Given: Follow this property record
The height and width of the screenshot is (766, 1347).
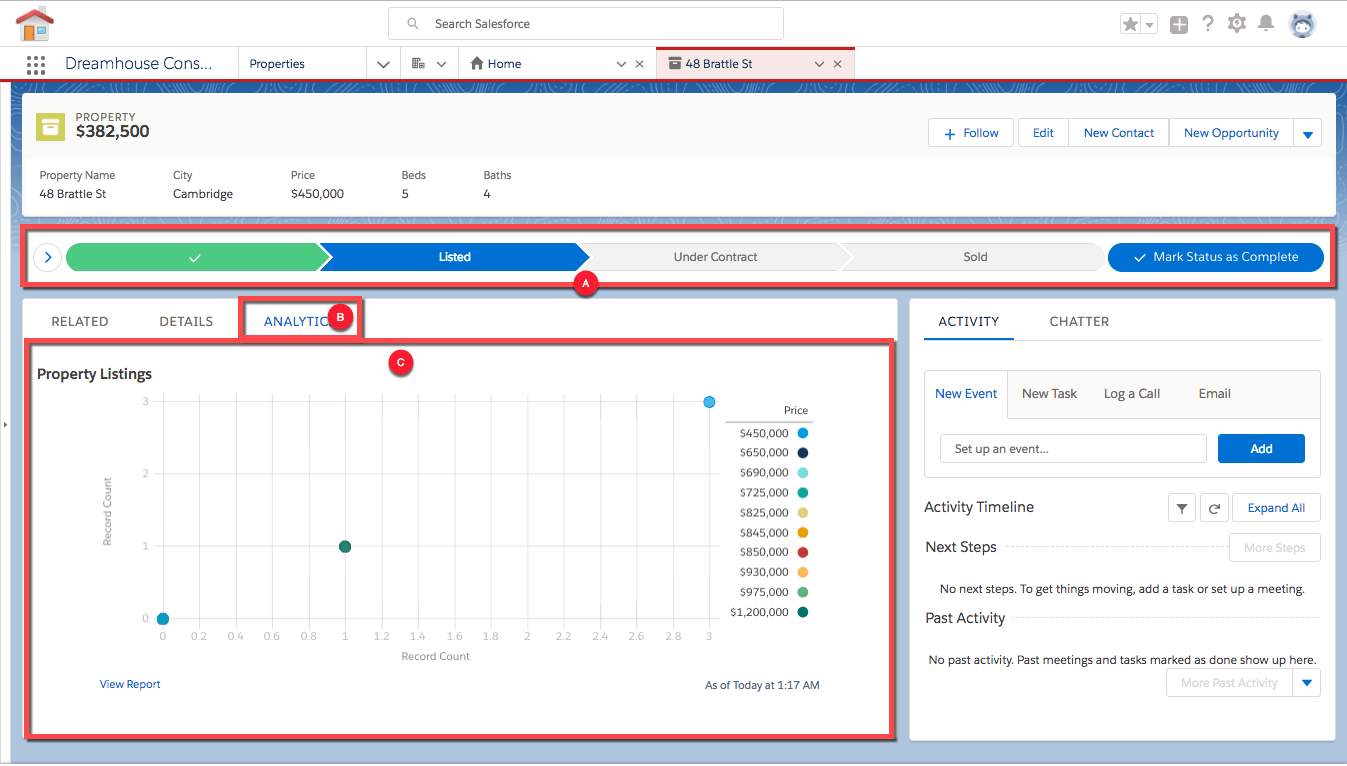Looking at the screenshot, I should [971, 133].
